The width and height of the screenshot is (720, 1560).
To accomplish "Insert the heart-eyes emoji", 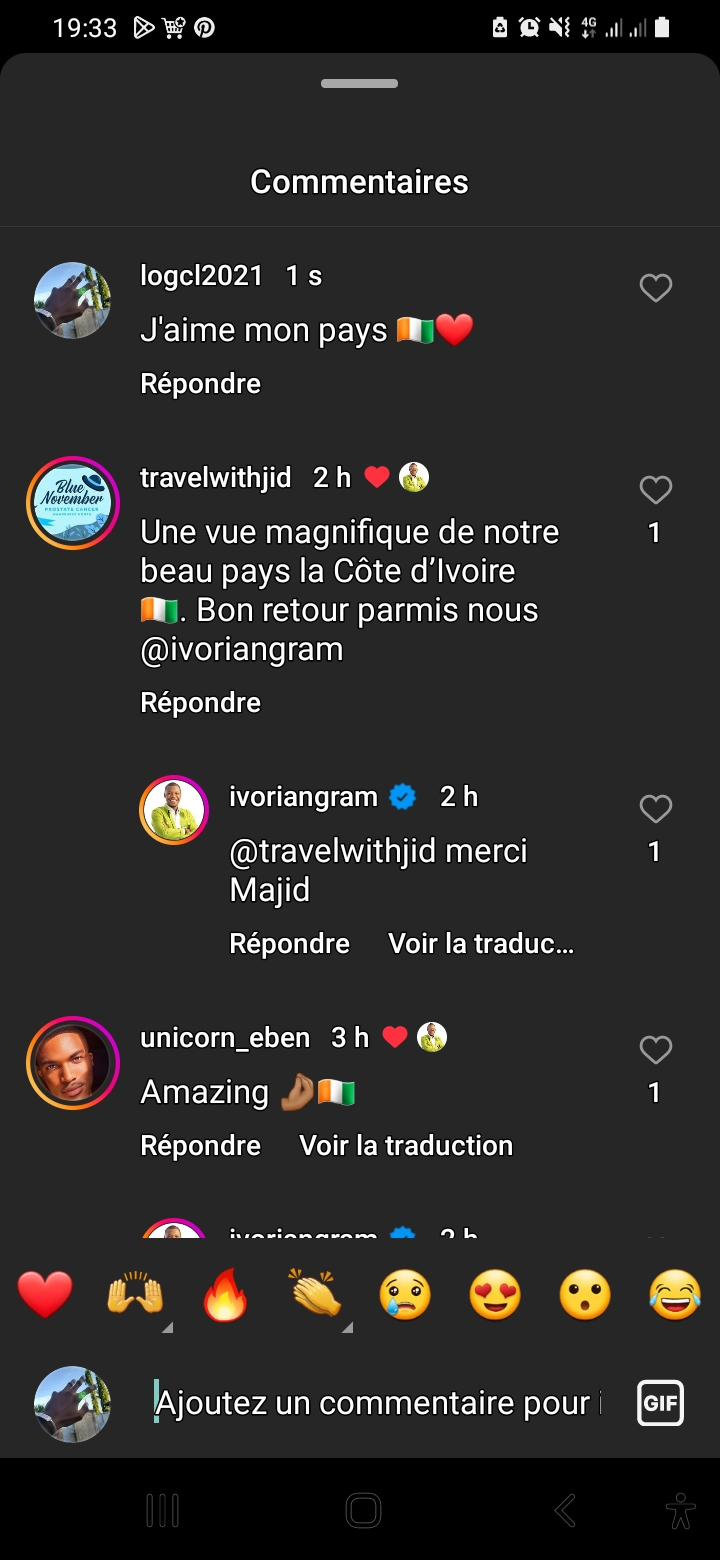I will click(495, 1295).
